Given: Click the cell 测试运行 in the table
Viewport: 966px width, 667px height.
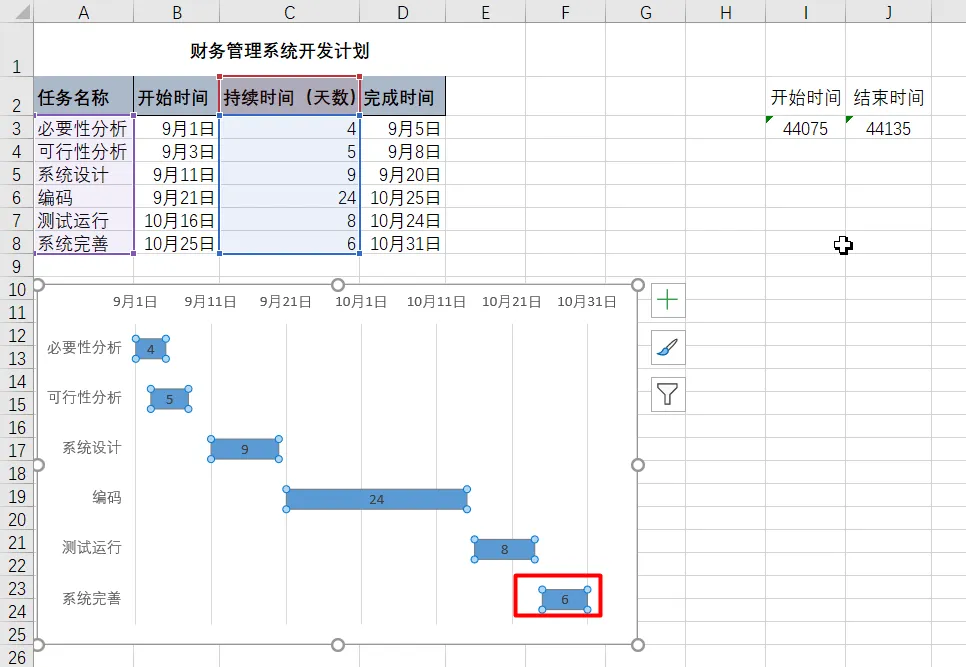Looking at the screenshot, I should 84,220.
